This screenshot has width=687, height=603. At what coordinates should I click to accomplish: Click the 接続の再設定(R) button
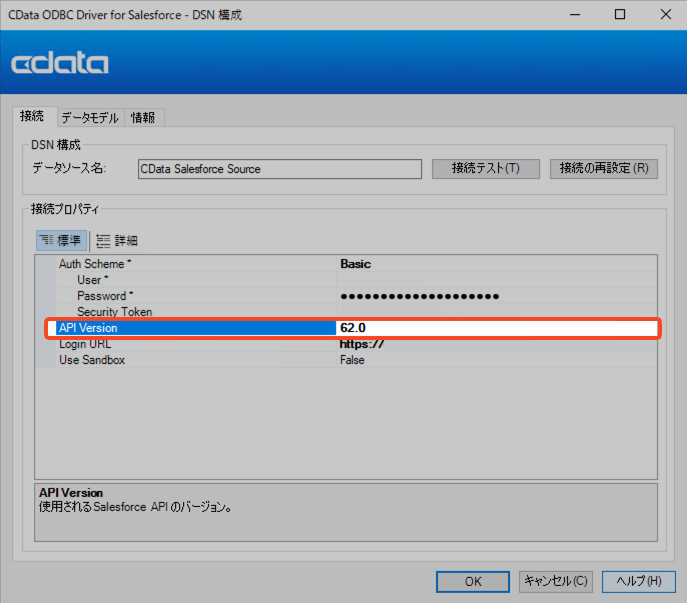(x=604, y=169)
